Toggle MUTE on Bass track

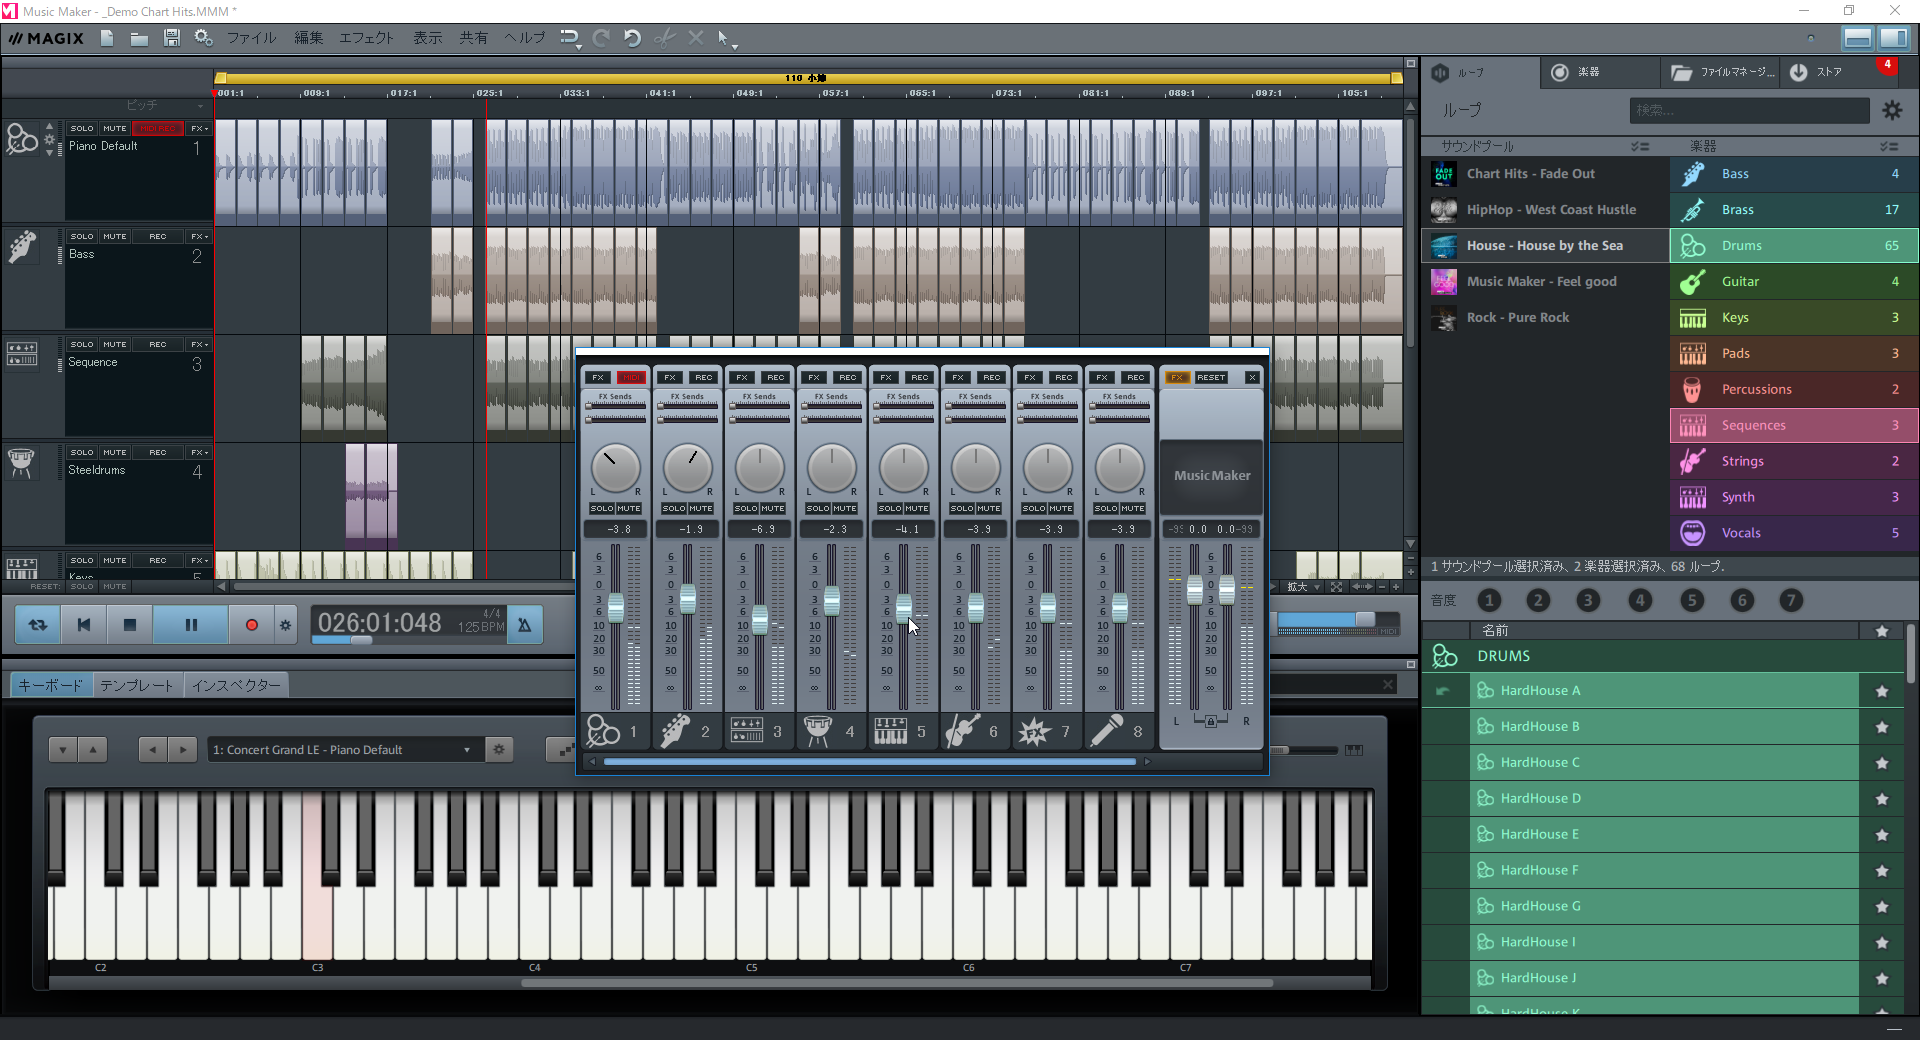pyautogui.click(x=115, y=237)
